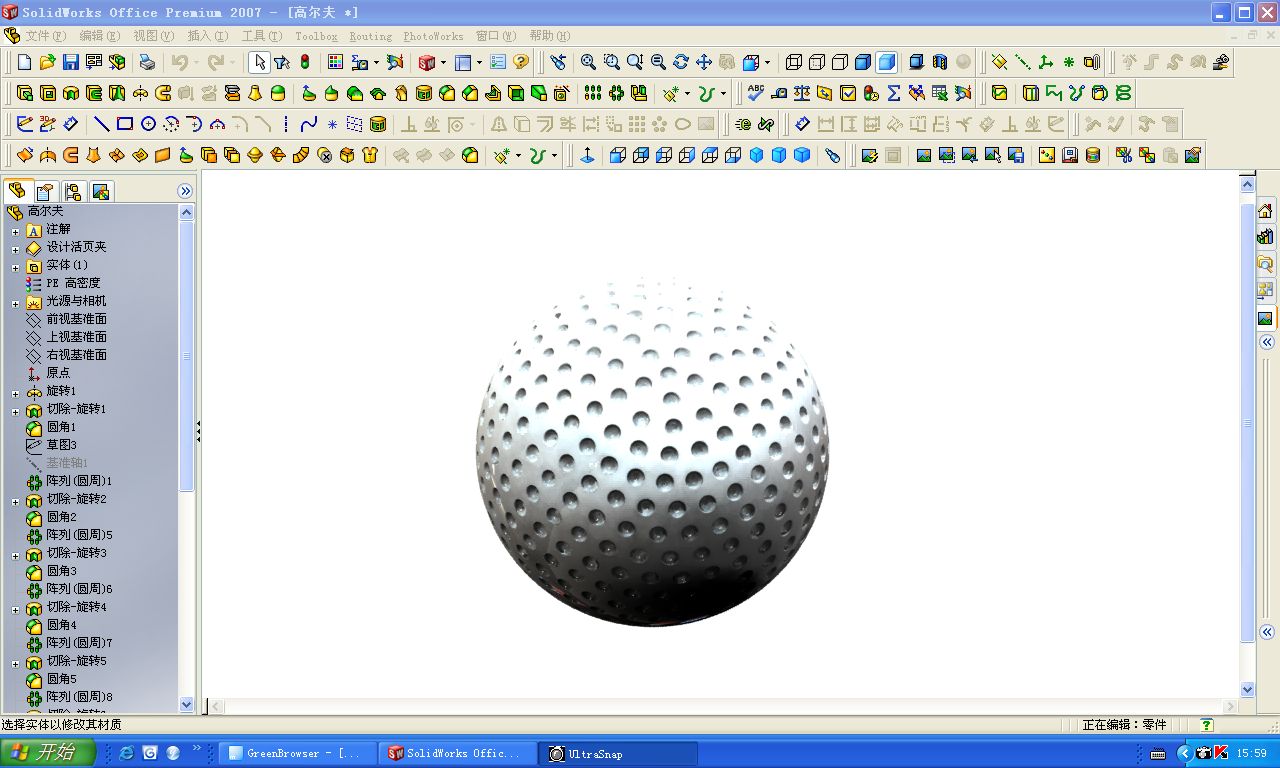Expand the 实体(1) tree node
1280x768 pixels.
(x=15, y=267)
